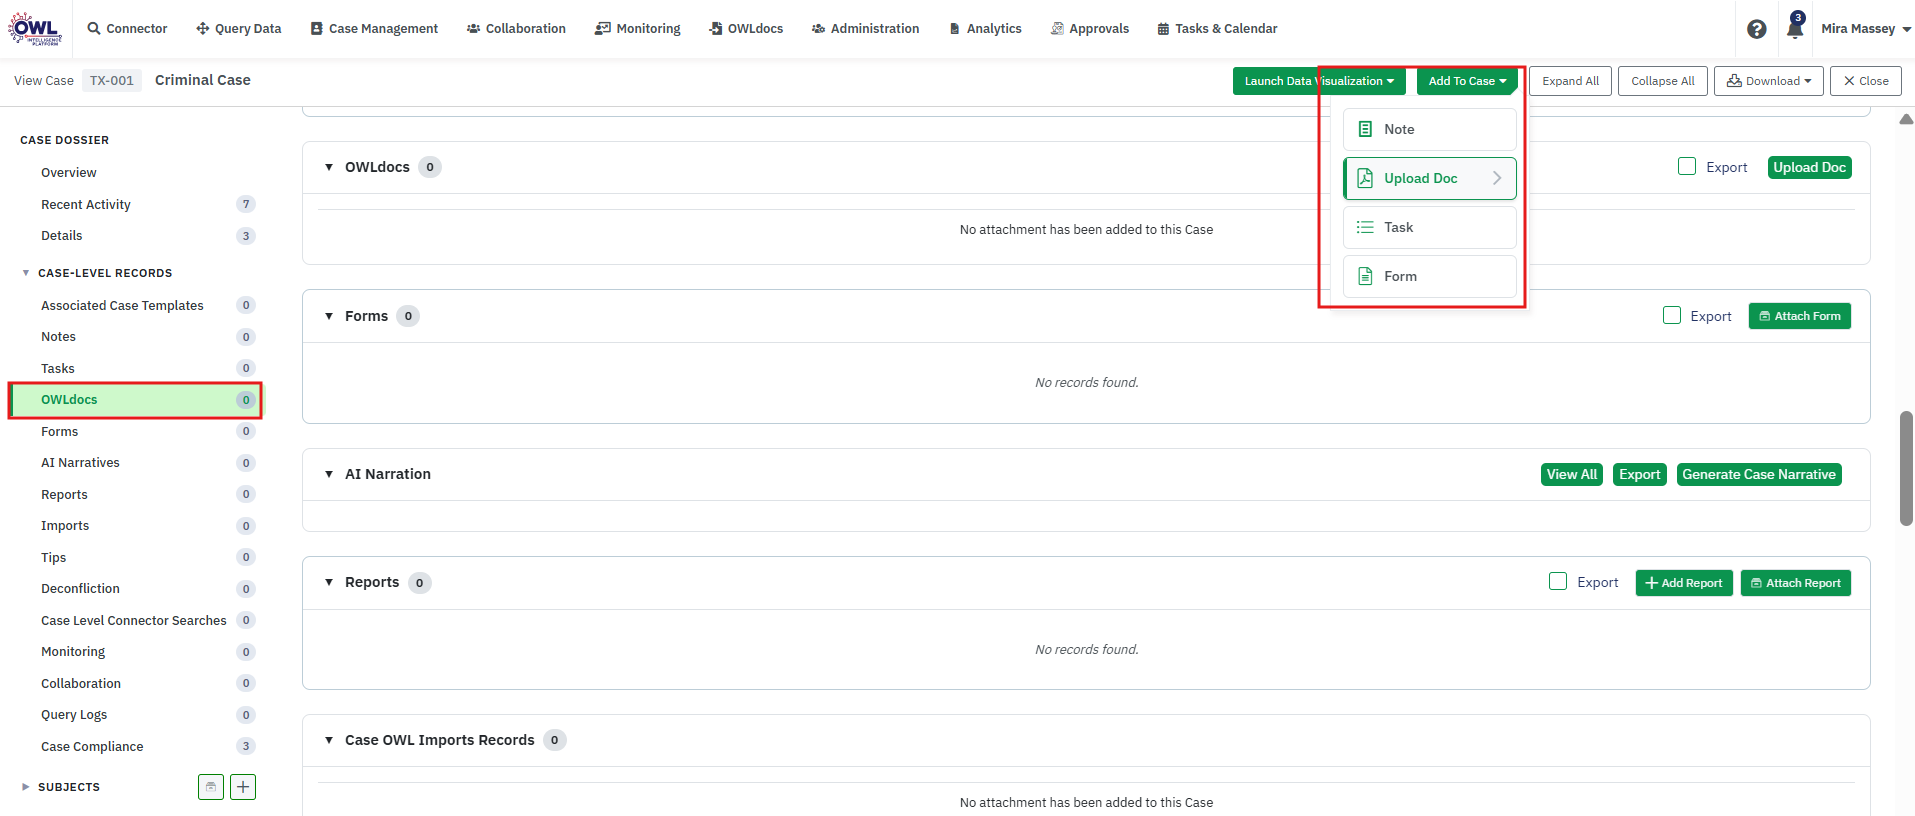The height and width of the screenshot is (816, 1915).
Task: Click the Monitoring icon in navbar
Action: 603,28
